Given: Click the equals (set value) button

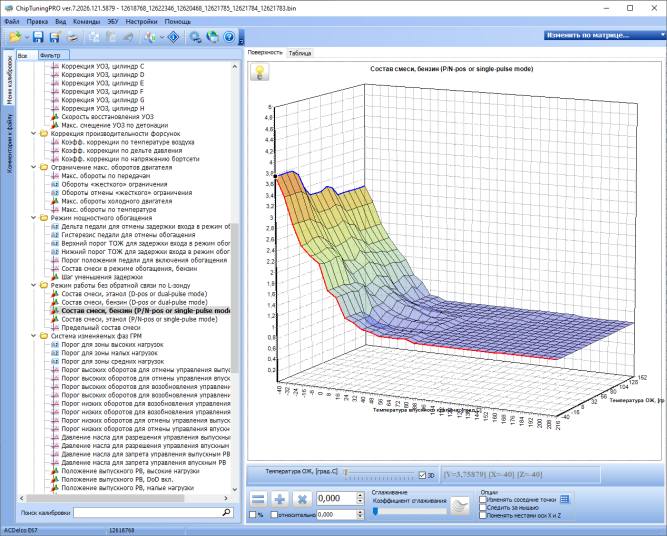Looking at the screenshot, I should (x=258, y=499).
